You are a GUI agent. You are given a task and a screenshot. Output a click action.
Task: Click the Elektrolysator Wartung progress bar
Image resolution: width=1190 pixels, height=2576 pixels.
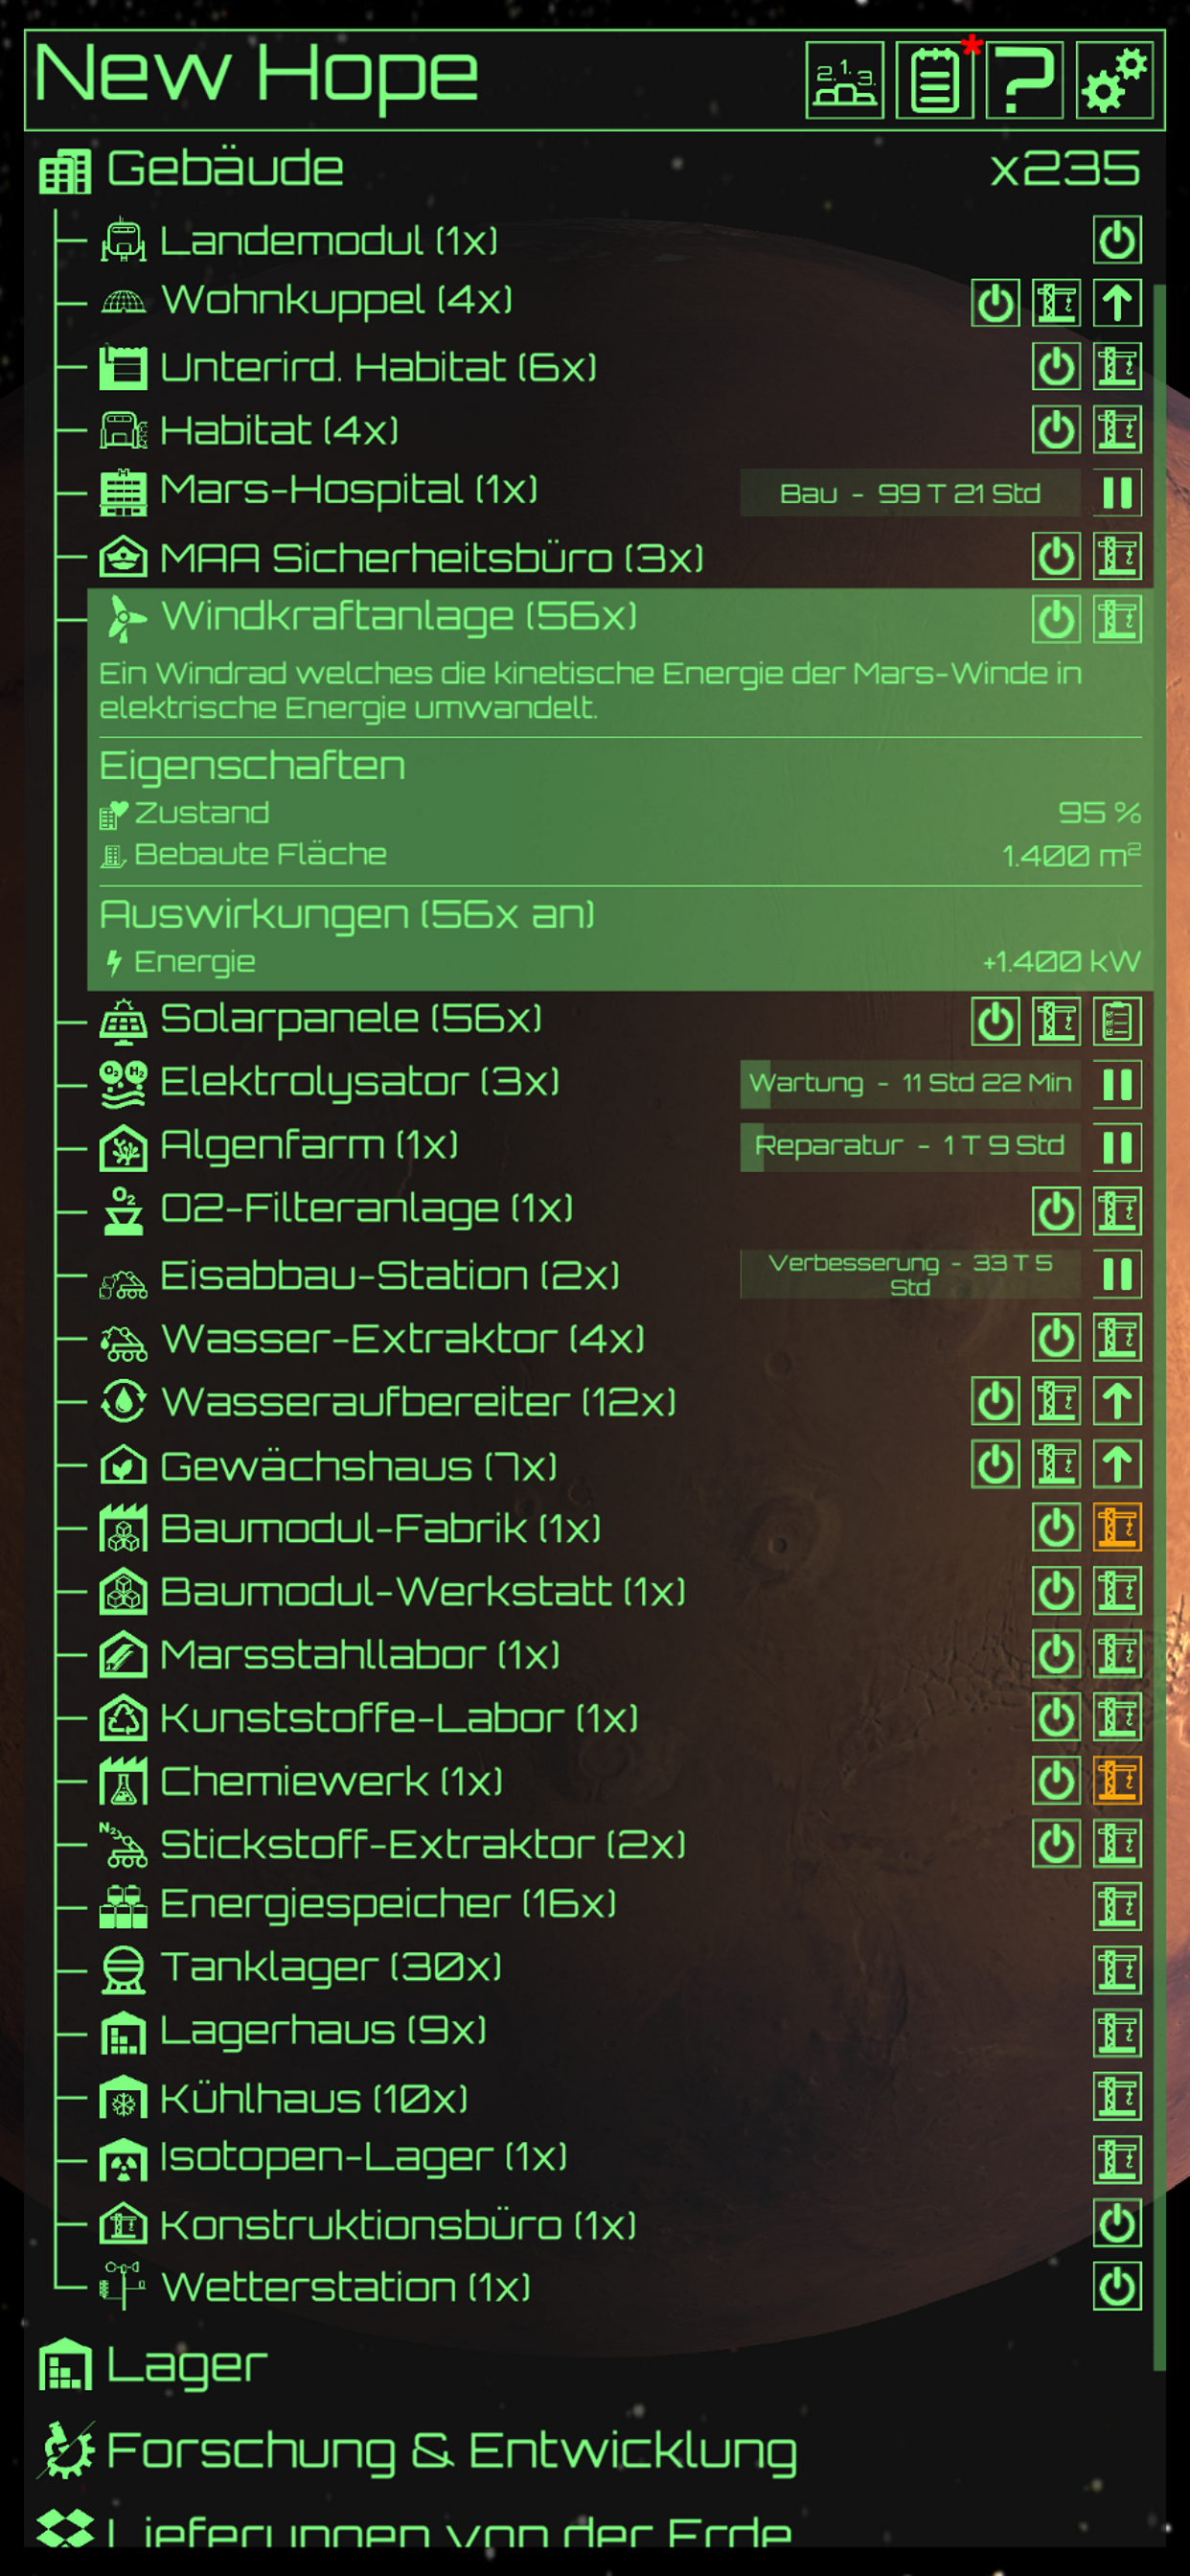[x=910, y=1084]
